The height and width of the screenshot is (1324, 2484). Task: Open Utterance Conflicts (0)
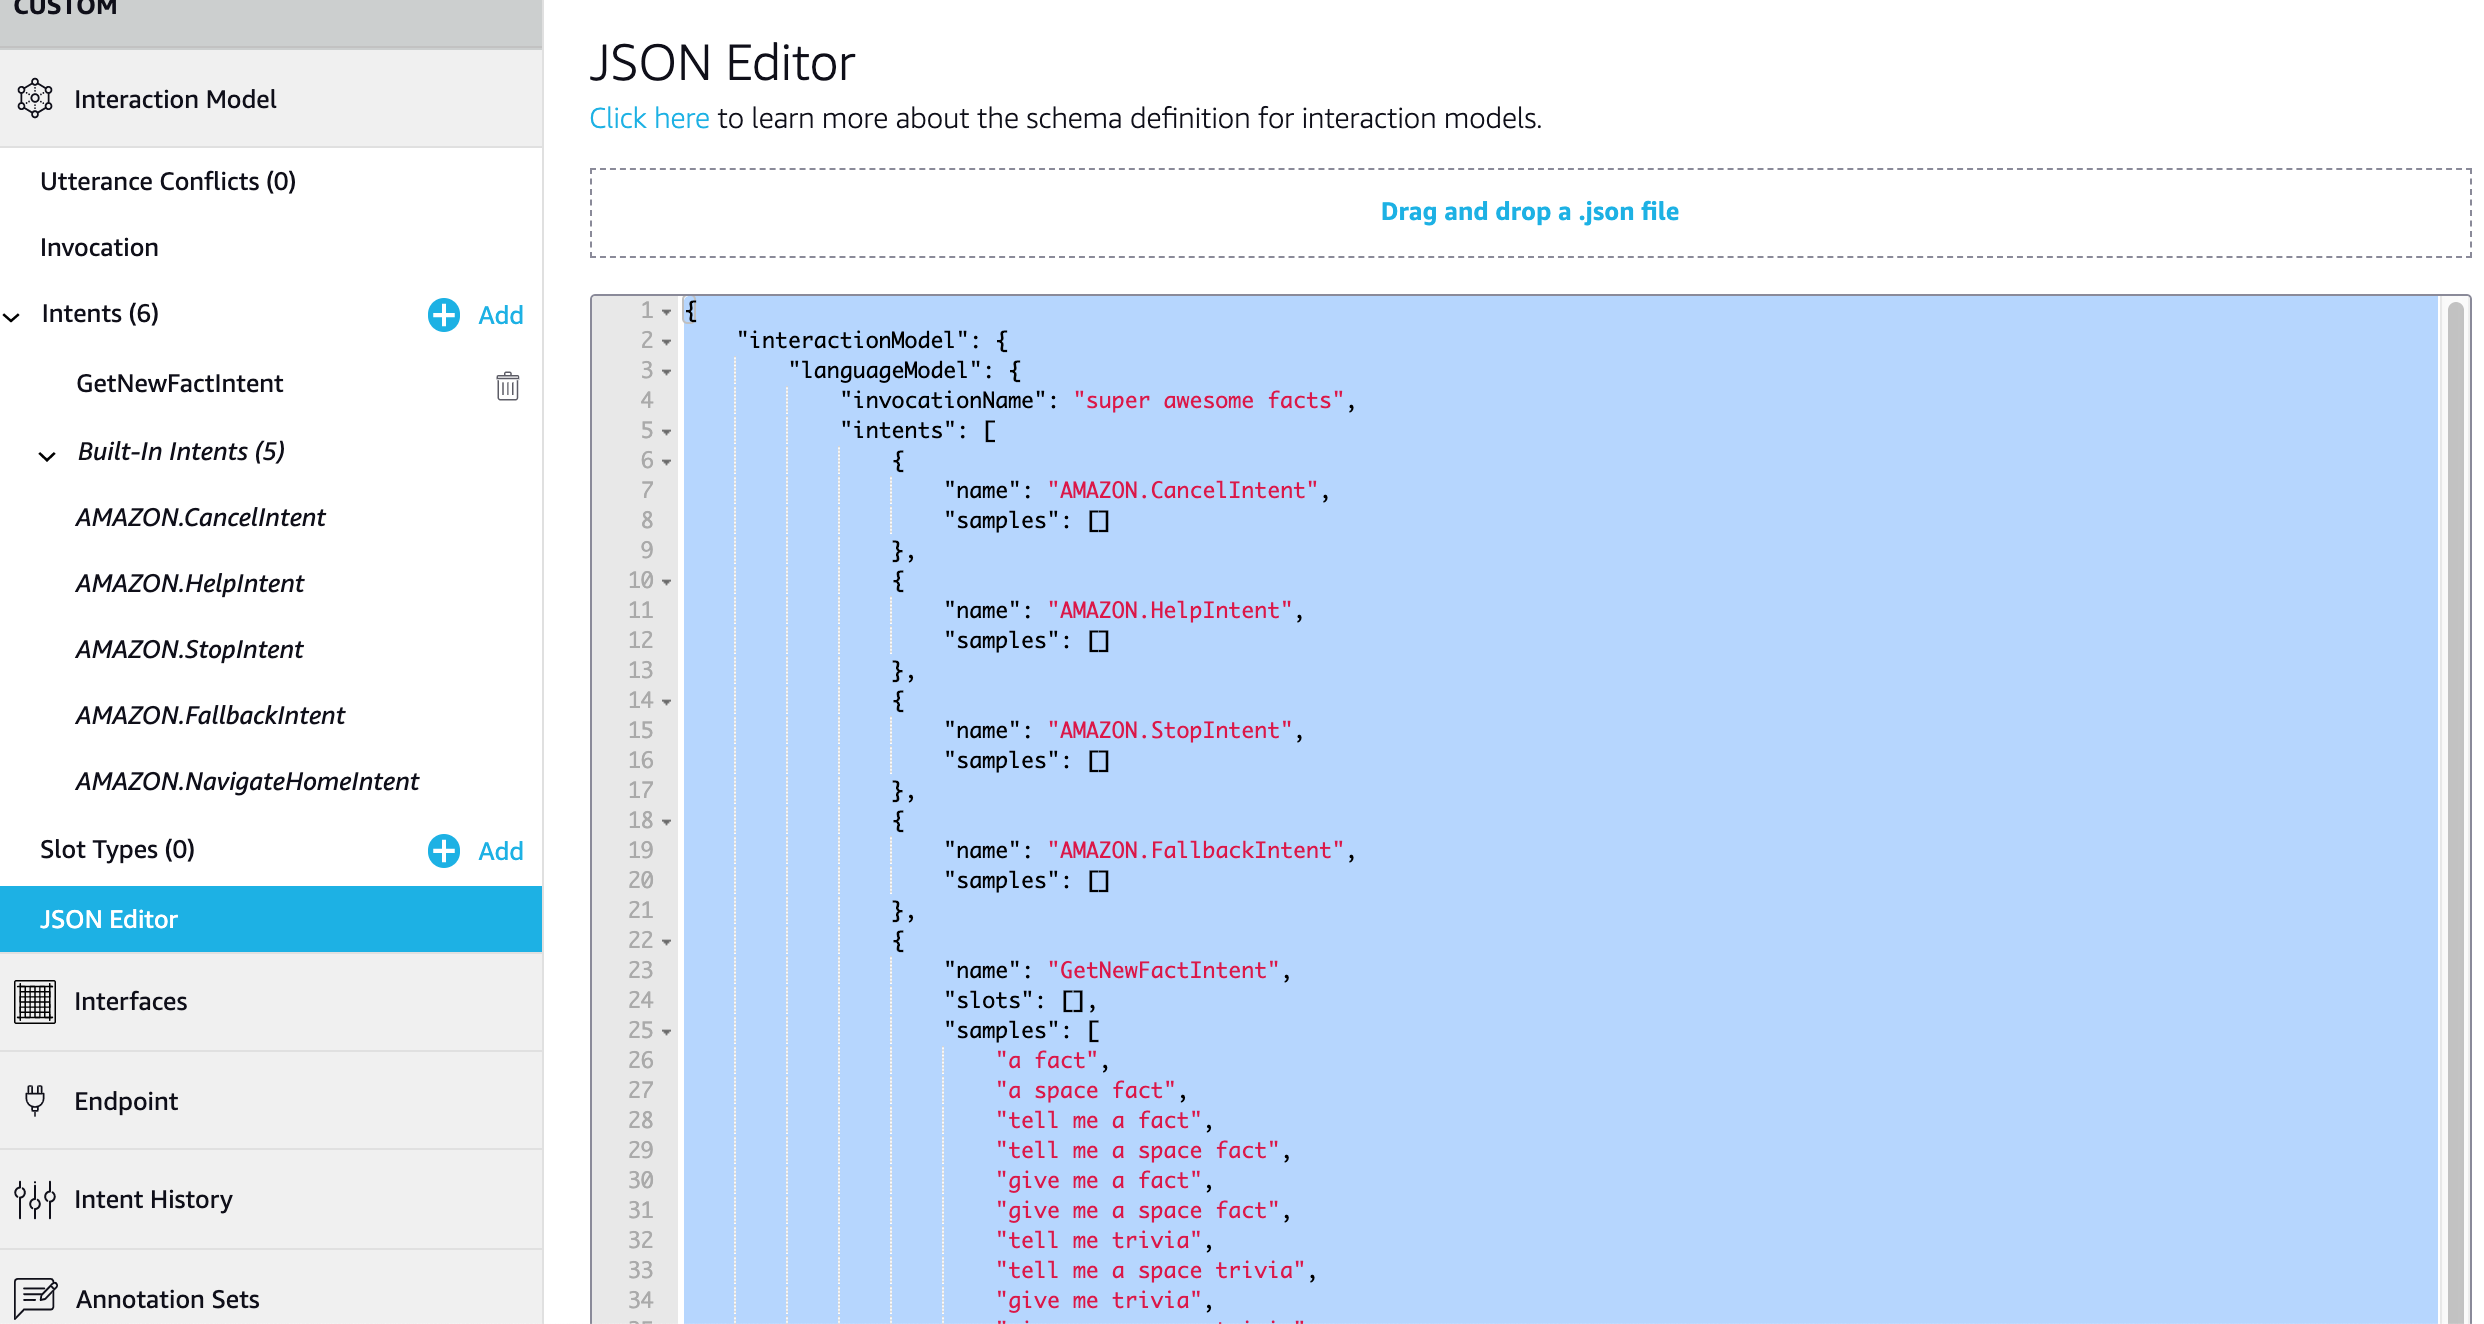[x=168, y=181]
